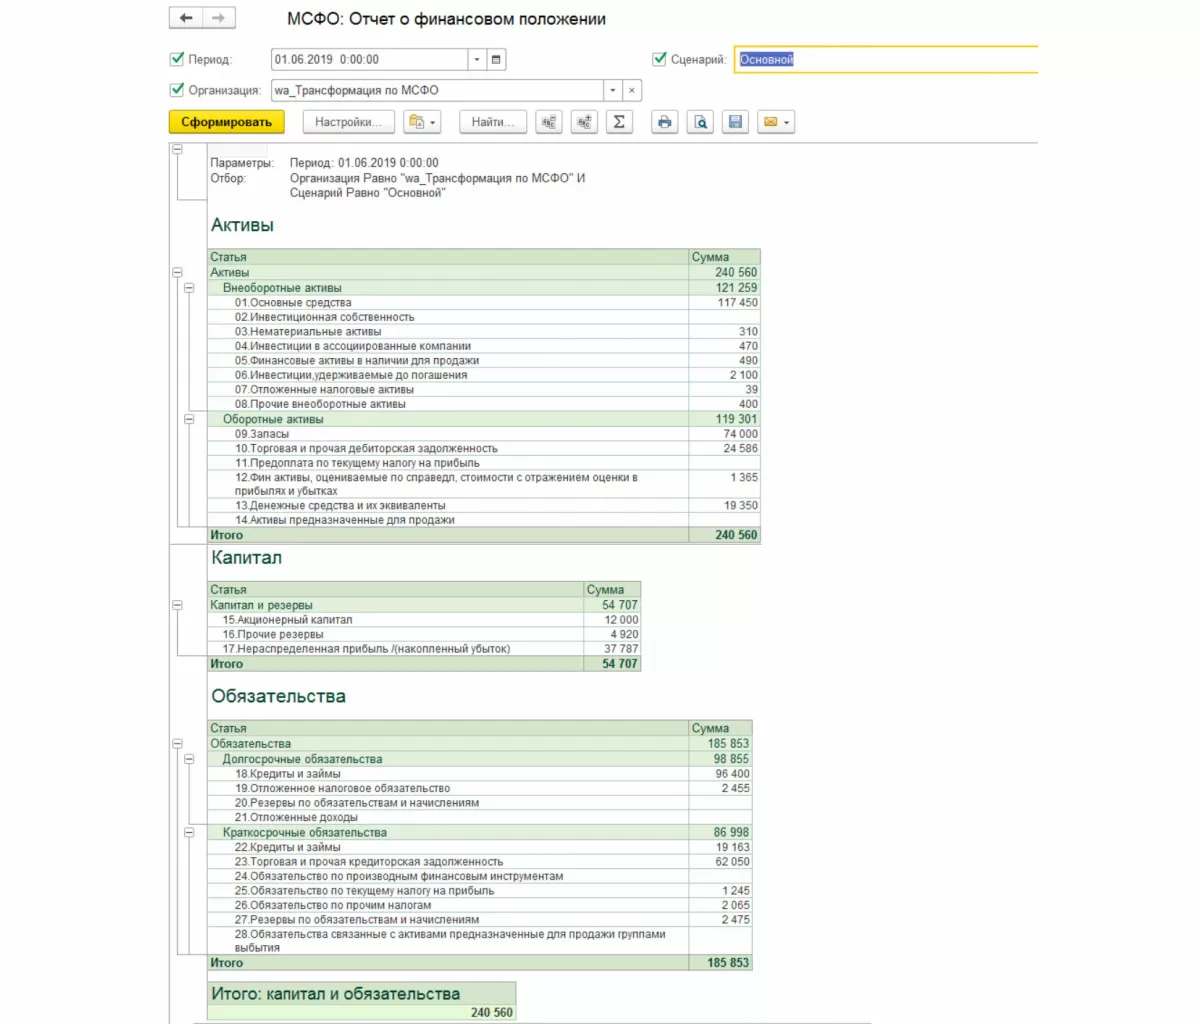Collapse the Краткосрочные обязательства group
The image size is (1200, 1024).
click(x=189, y=832)
